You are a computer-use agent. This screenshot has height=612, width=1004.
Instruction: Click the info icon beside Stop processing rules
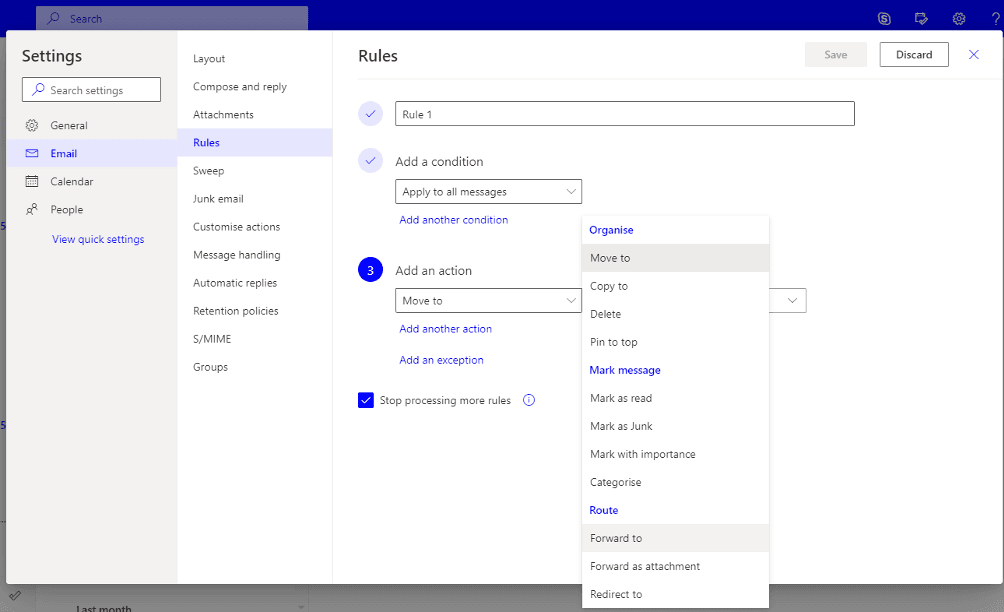[528, 399]
